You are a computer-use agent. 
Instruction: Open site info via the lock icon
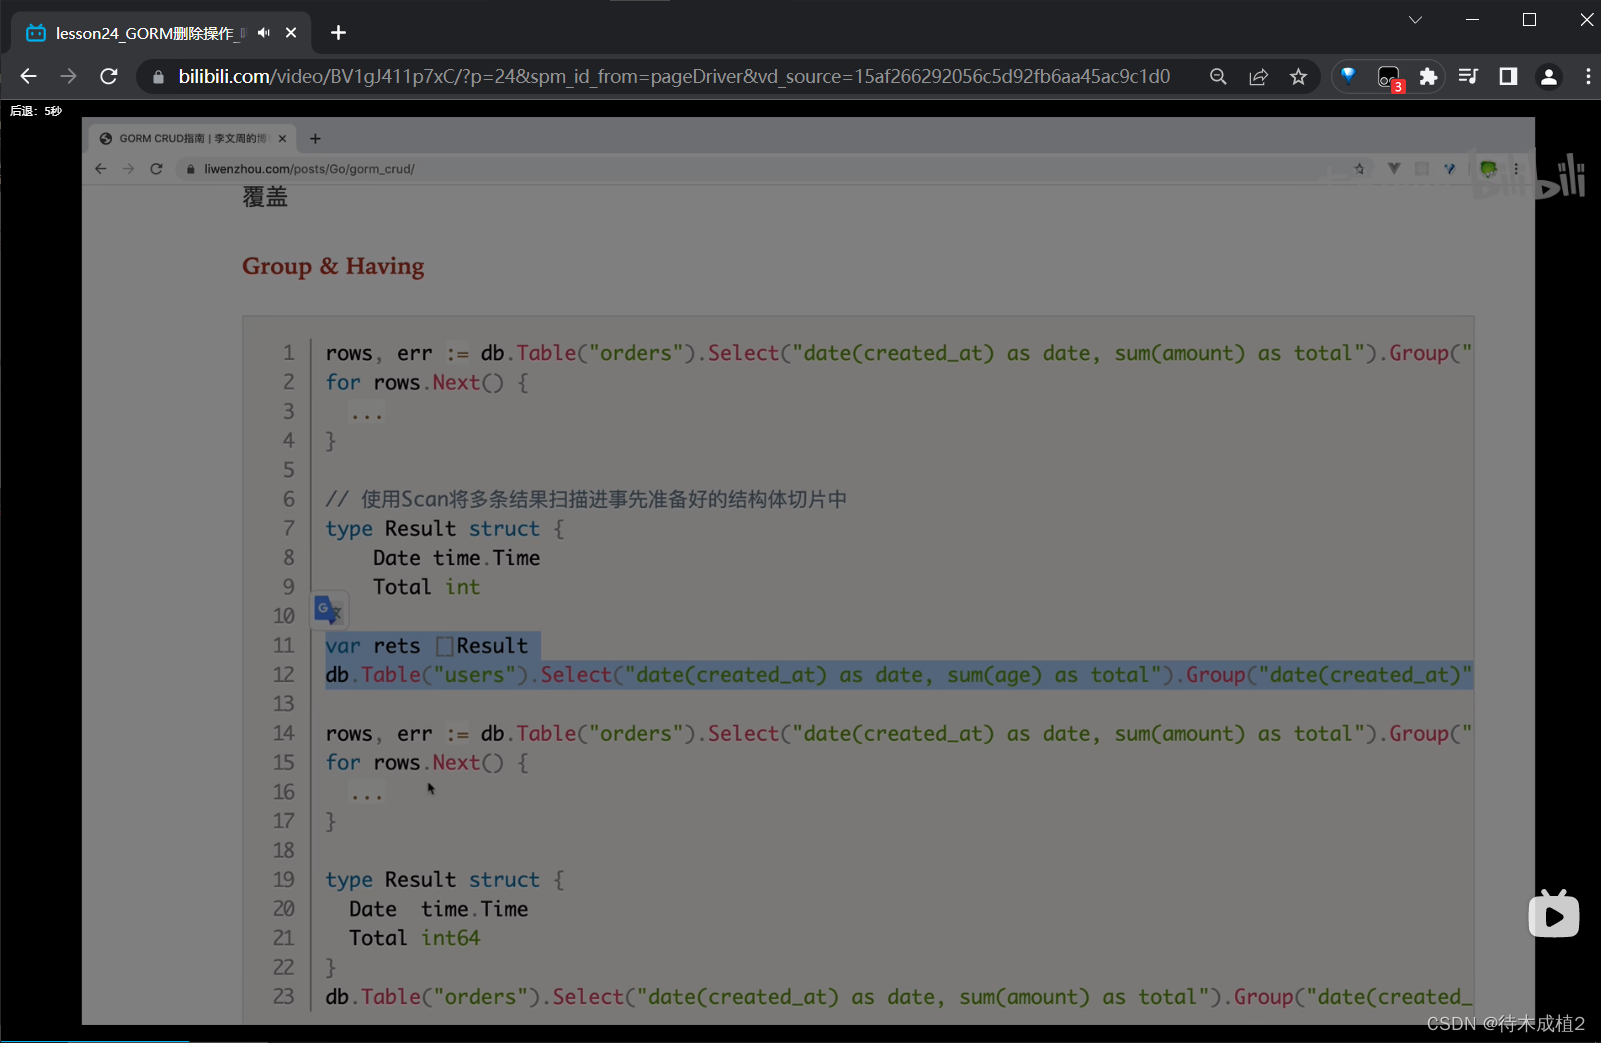pyautogui.click(x=158, y=77)
